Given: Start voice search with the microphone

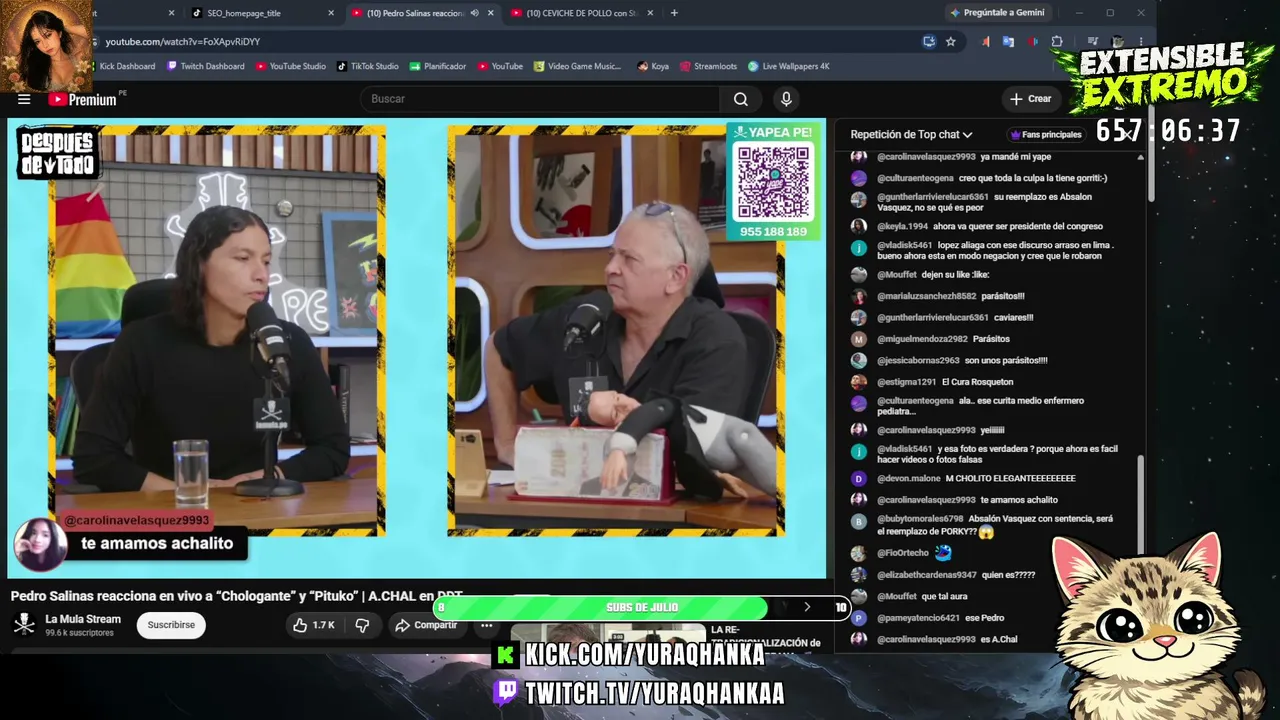Looking at the screenshot, I should [x=786, y=99].
